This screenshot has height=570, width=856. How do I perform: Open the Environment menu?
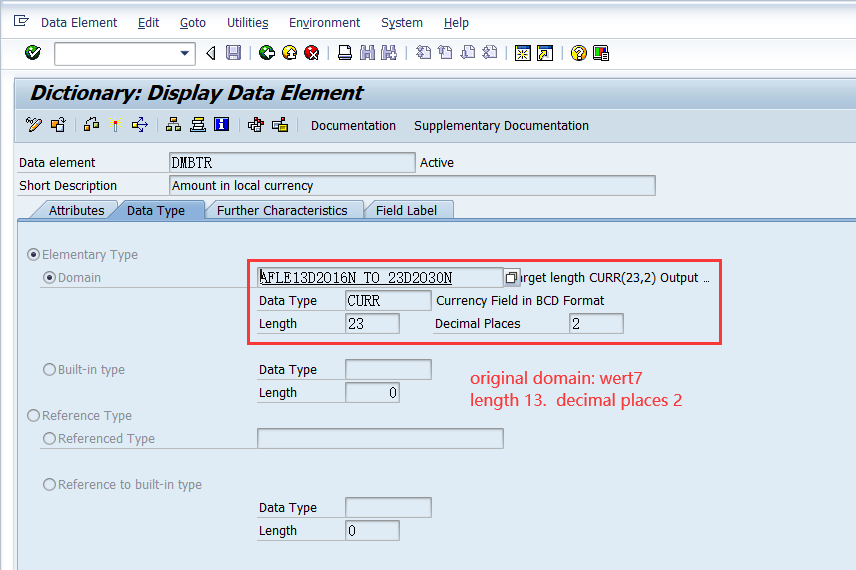(324, 22)
